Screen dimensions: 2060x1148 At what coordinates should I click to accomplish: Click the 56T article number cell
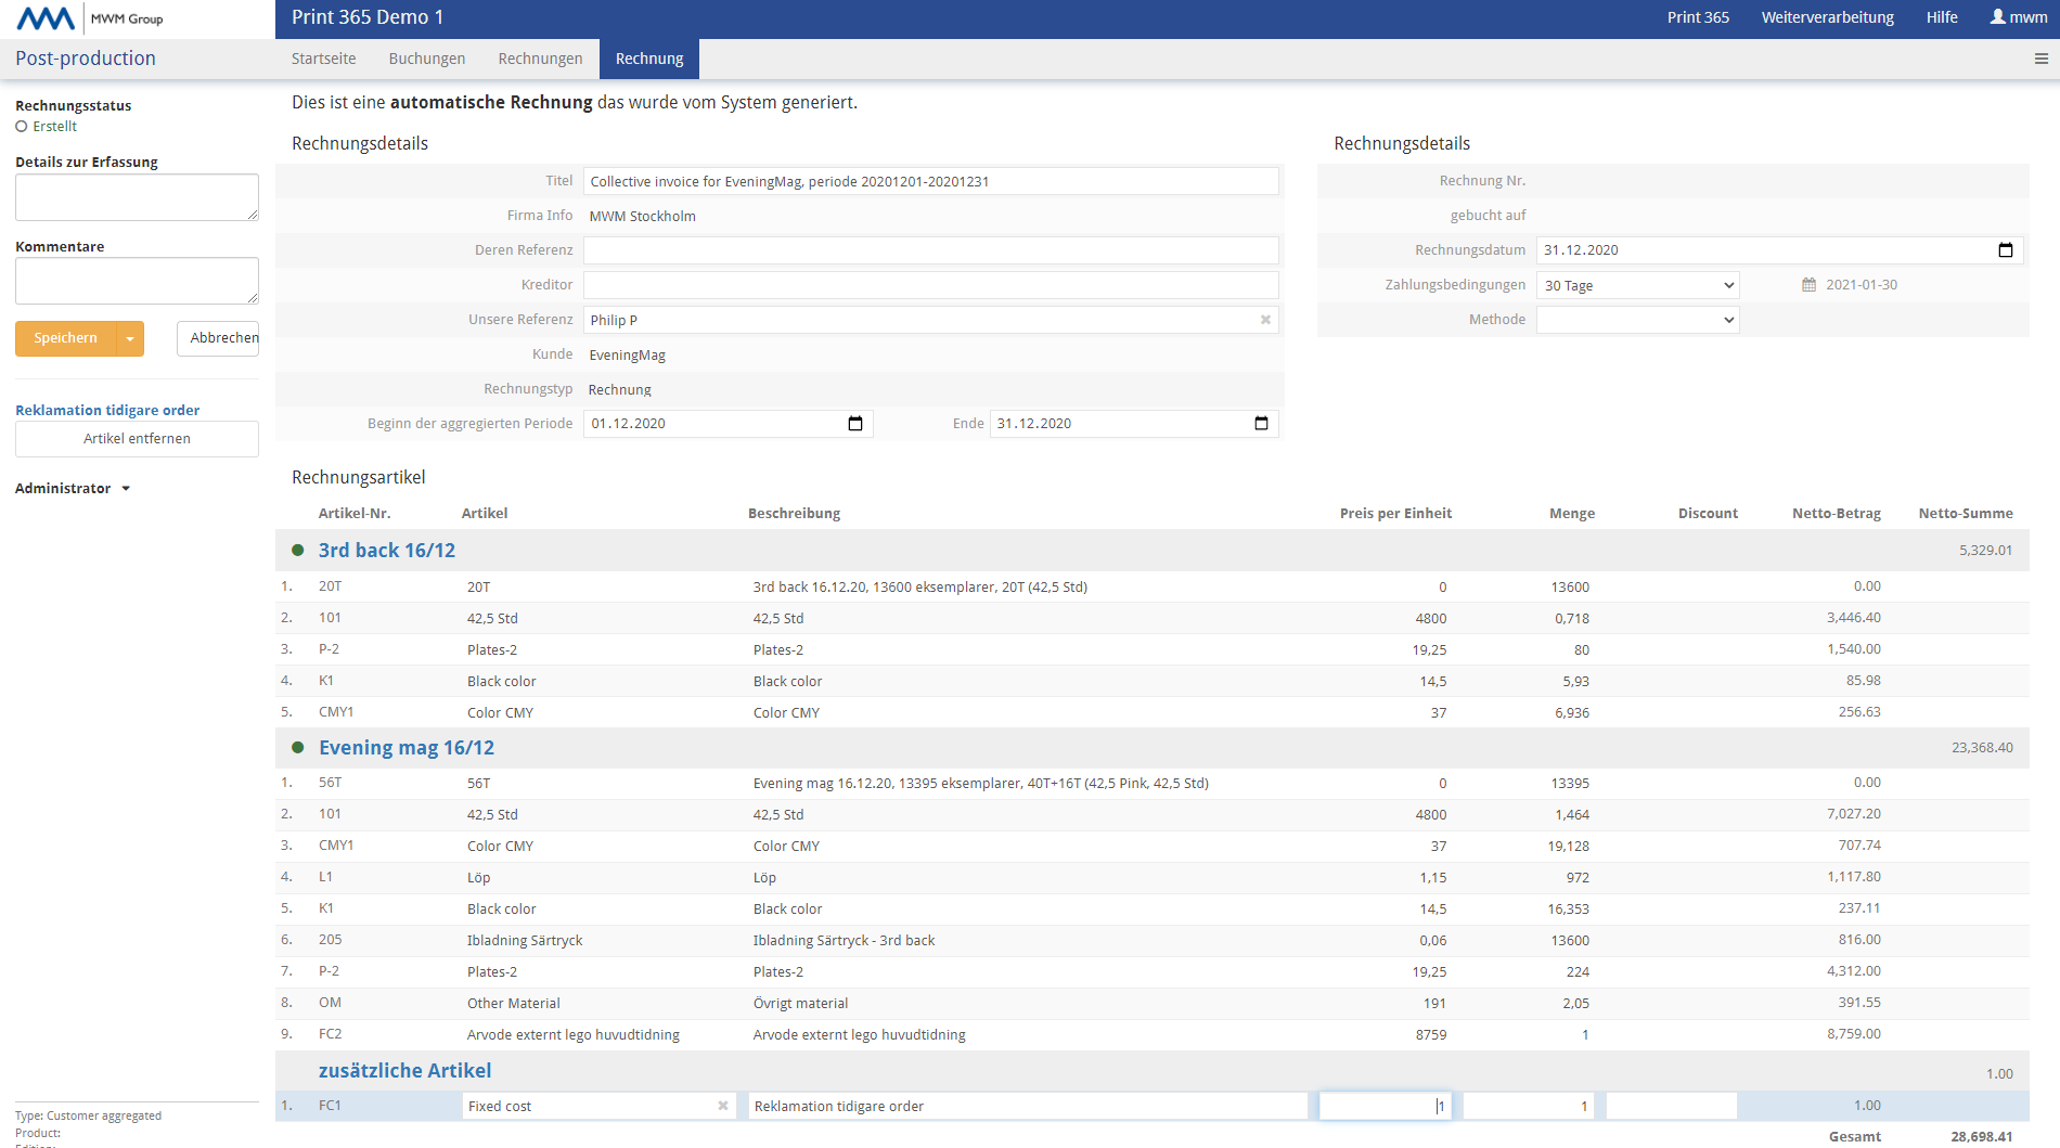click(x=330, y=783)
